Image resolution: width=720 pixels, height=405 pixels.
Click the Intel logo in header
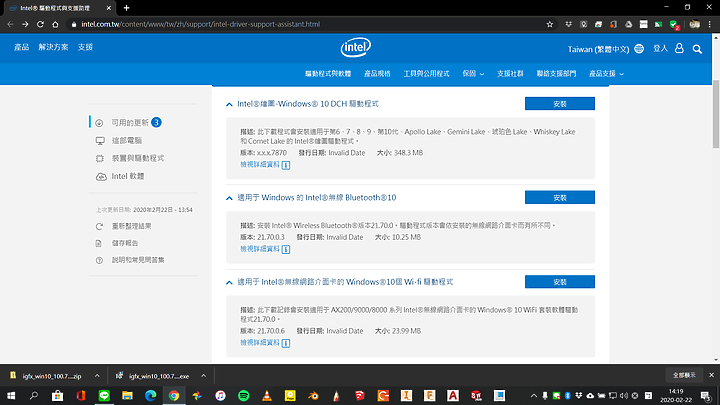[356, 47]
